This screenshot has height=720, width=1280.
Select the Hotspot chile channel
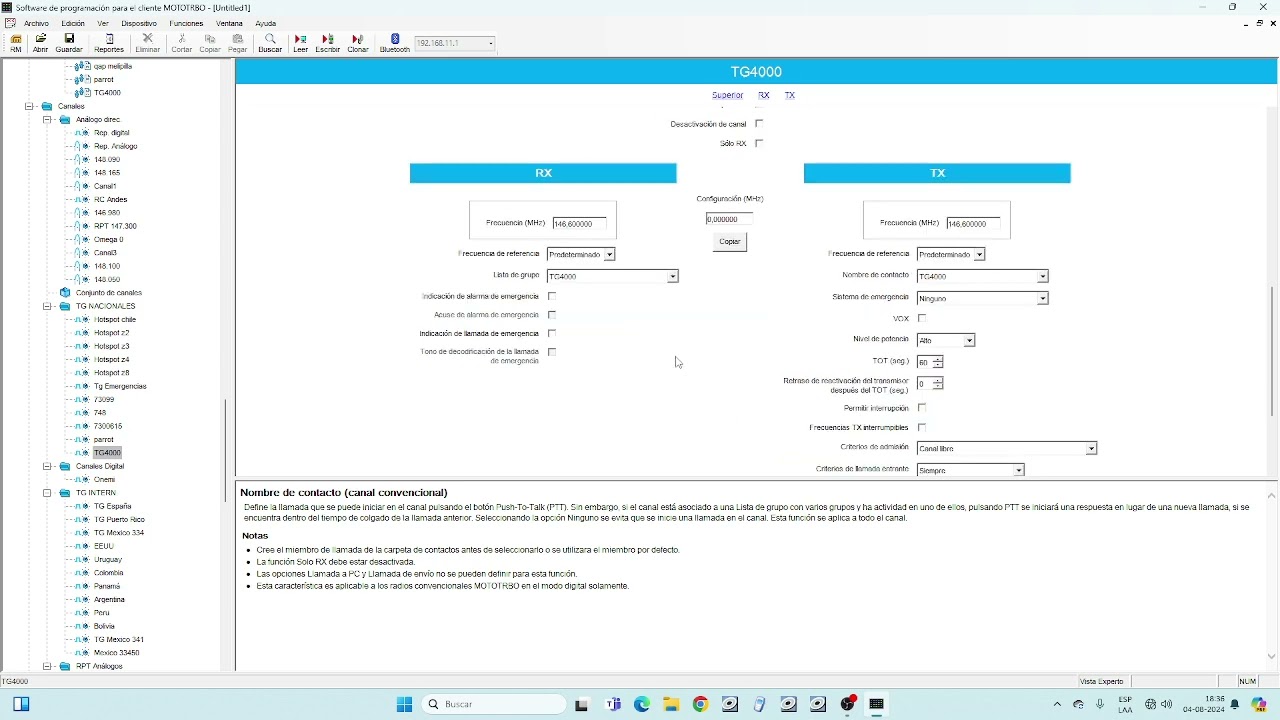(x=115, y=319)
